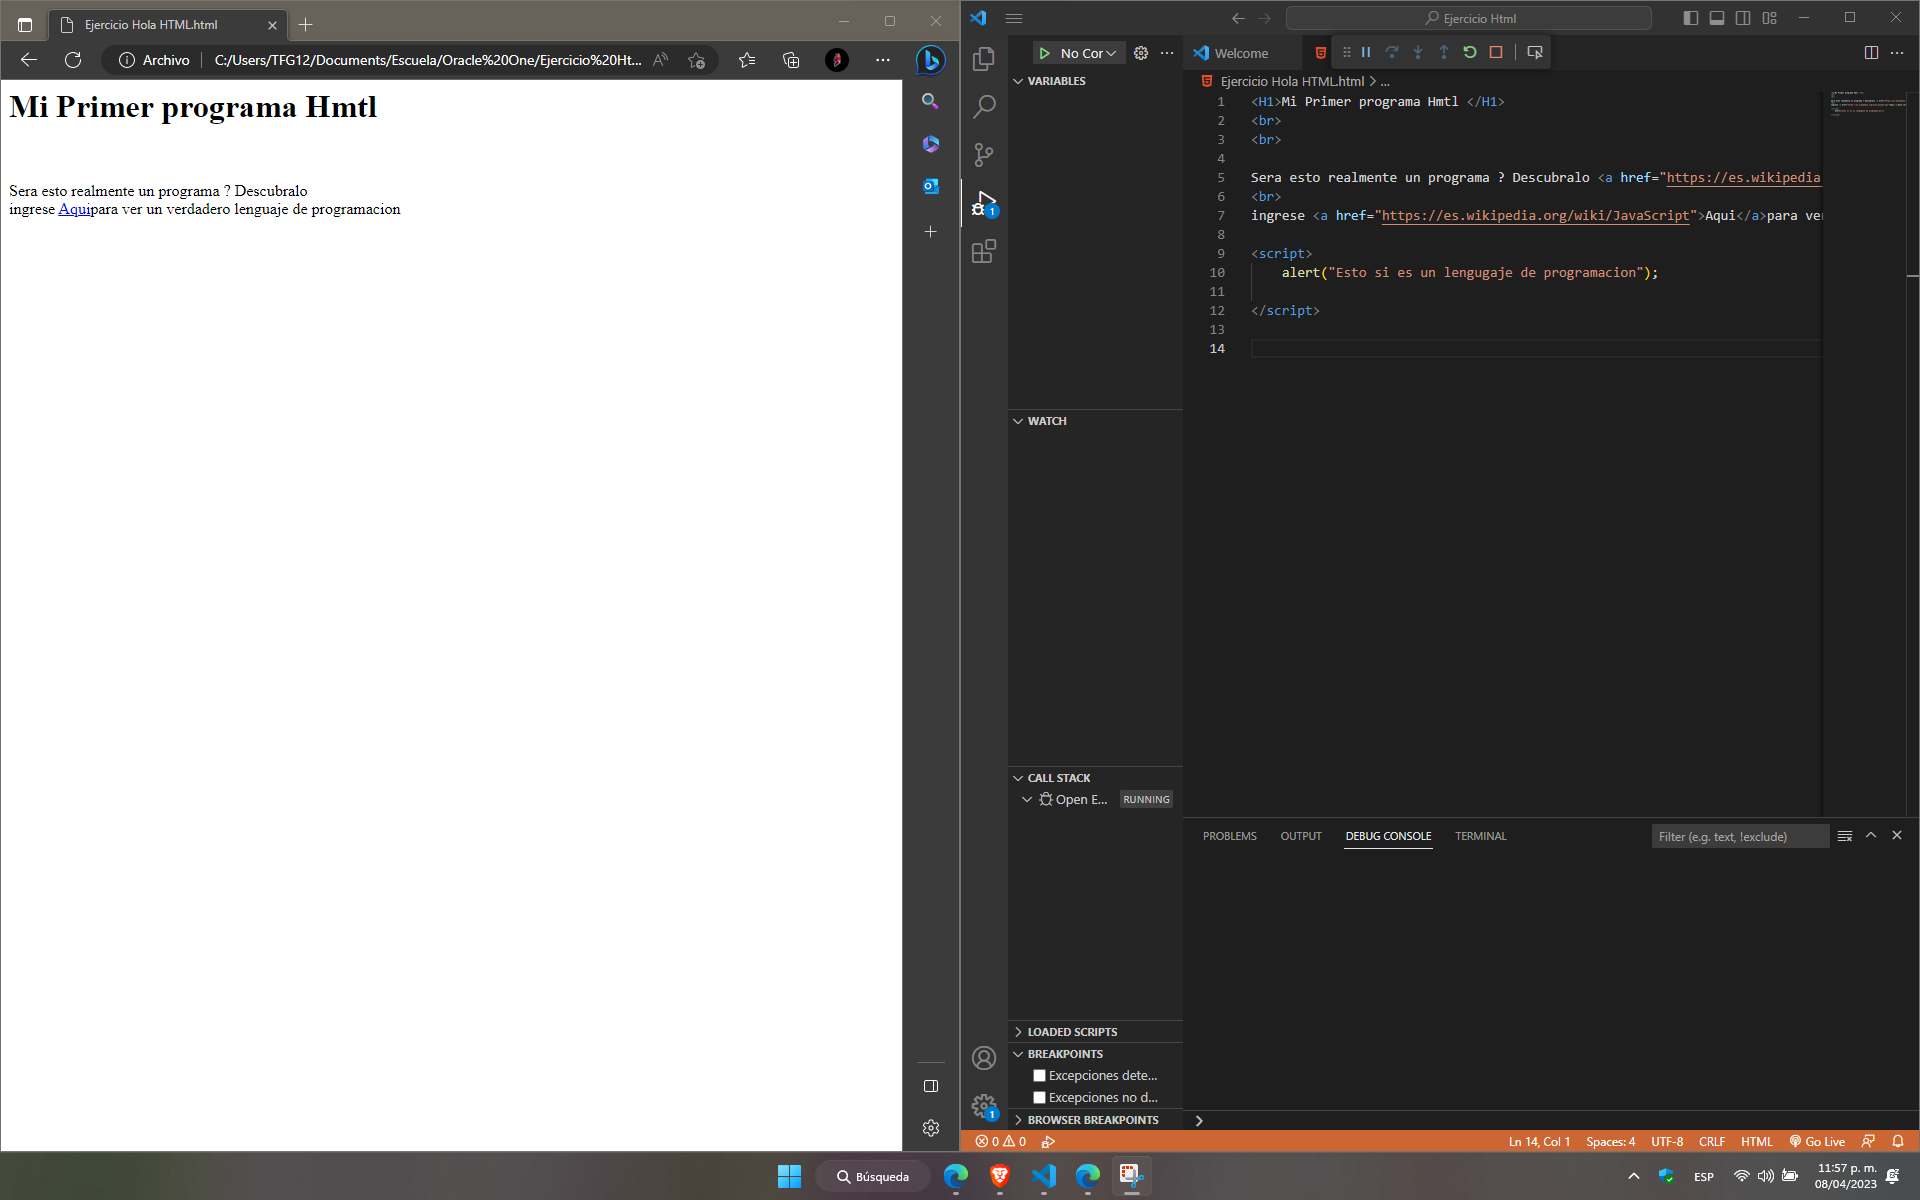Toggle the primary side bar layout icon
1920x1200 pixels.
coord(1691,18)
